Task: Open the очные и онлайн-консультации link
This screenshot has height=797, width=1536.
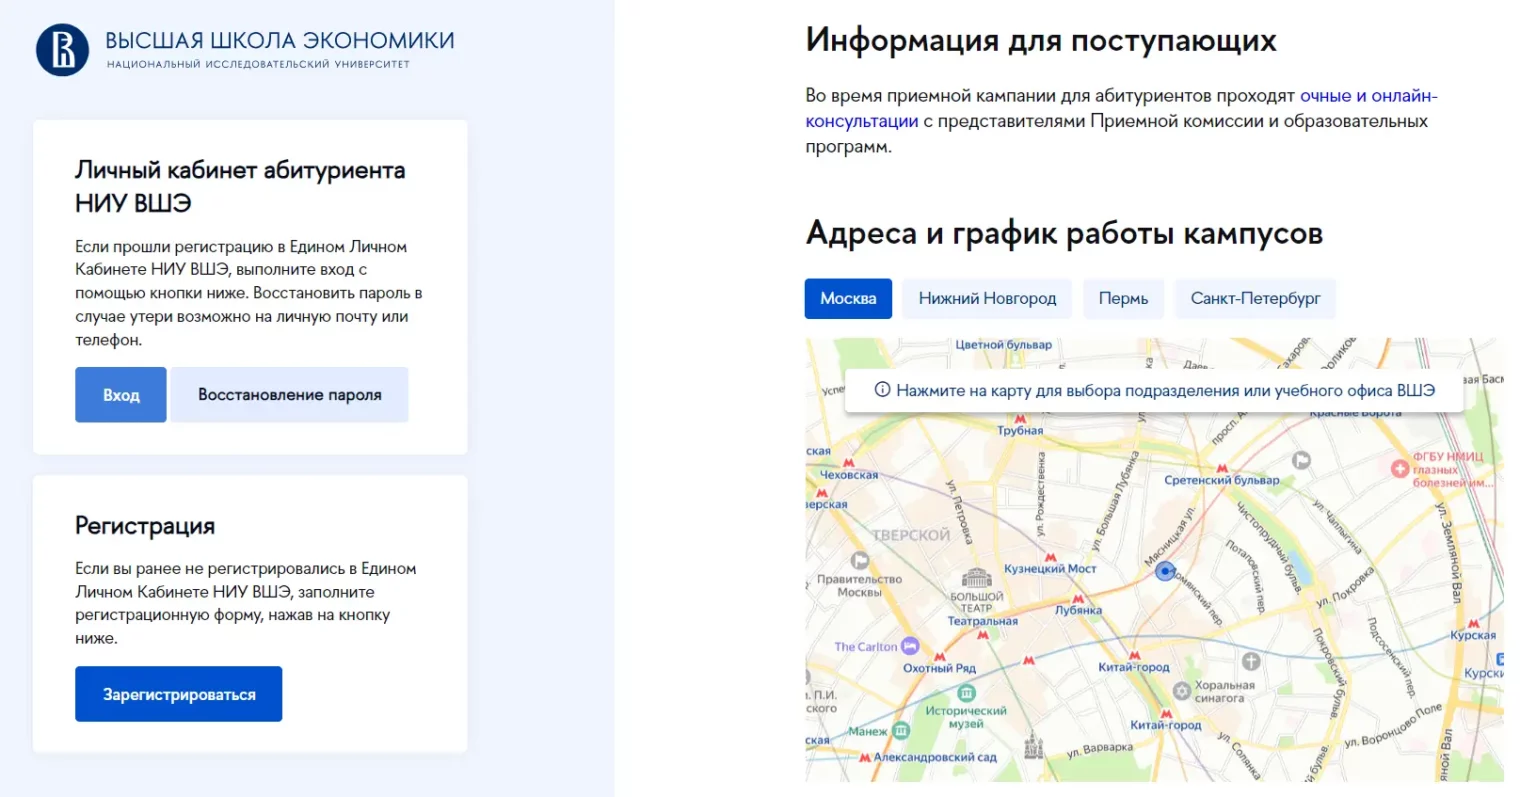Action: (1121, 108)
